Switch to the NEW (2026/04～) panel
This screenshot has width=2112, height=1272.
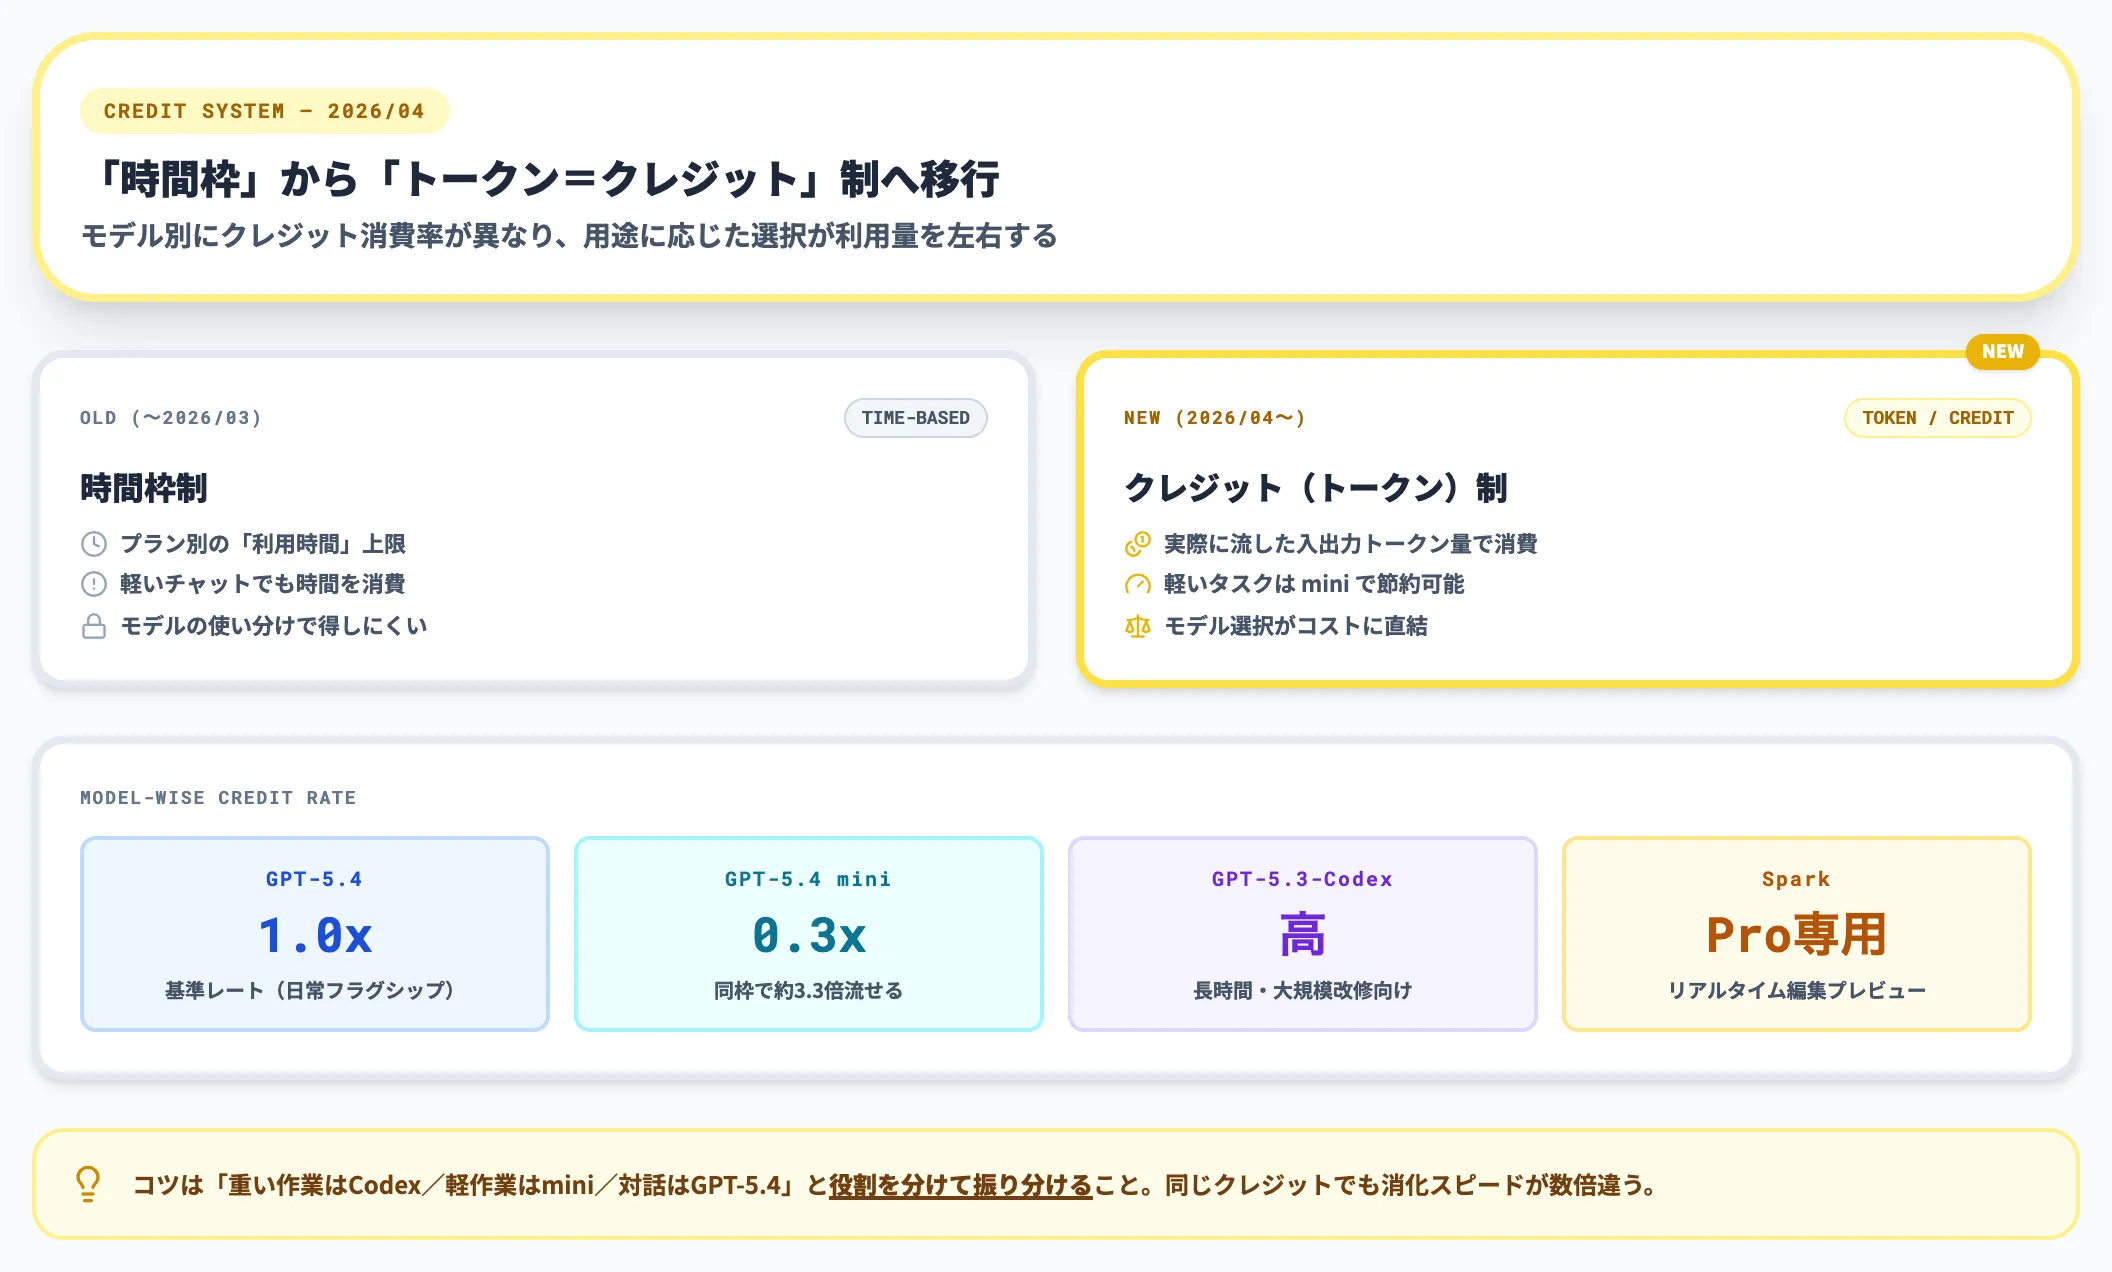[1215, 418]
